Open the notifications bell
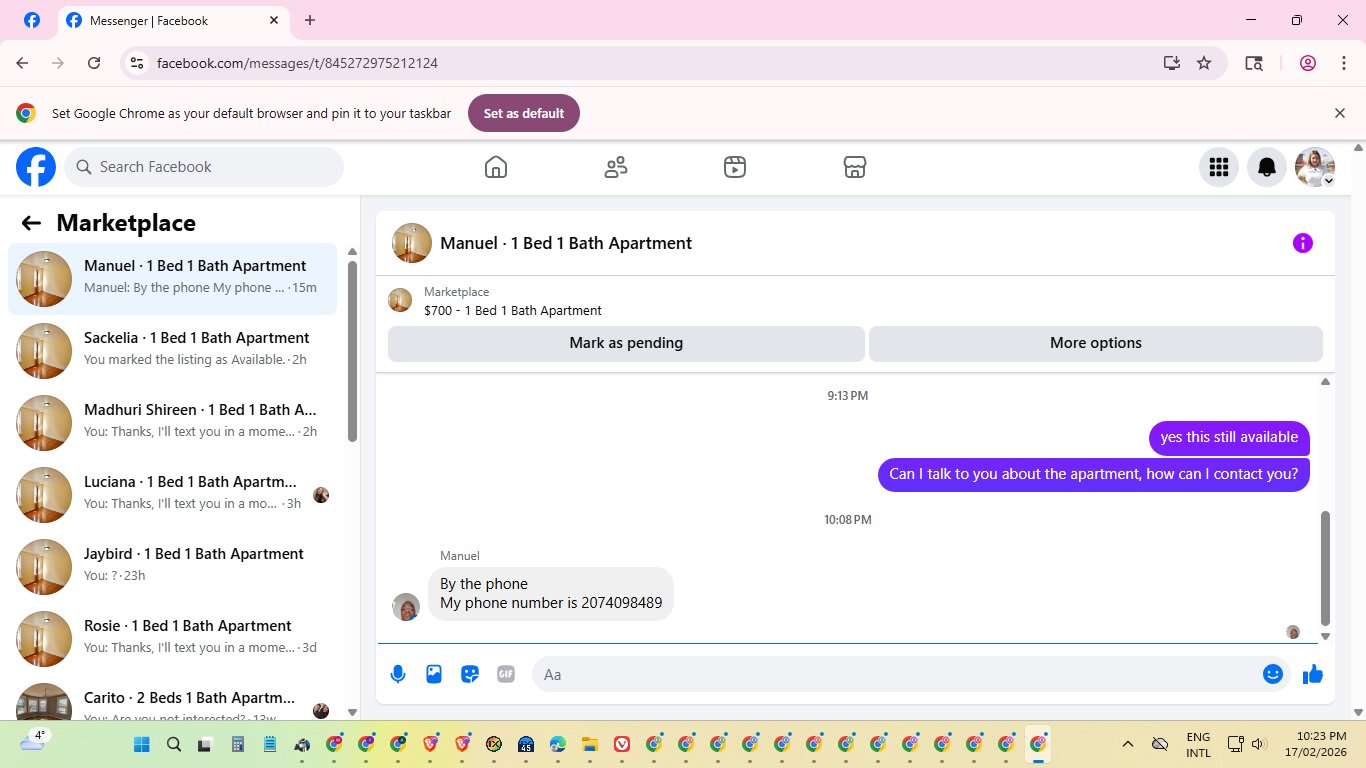The height and width of the screenshot is (768, 1366). coord(1267,167)
